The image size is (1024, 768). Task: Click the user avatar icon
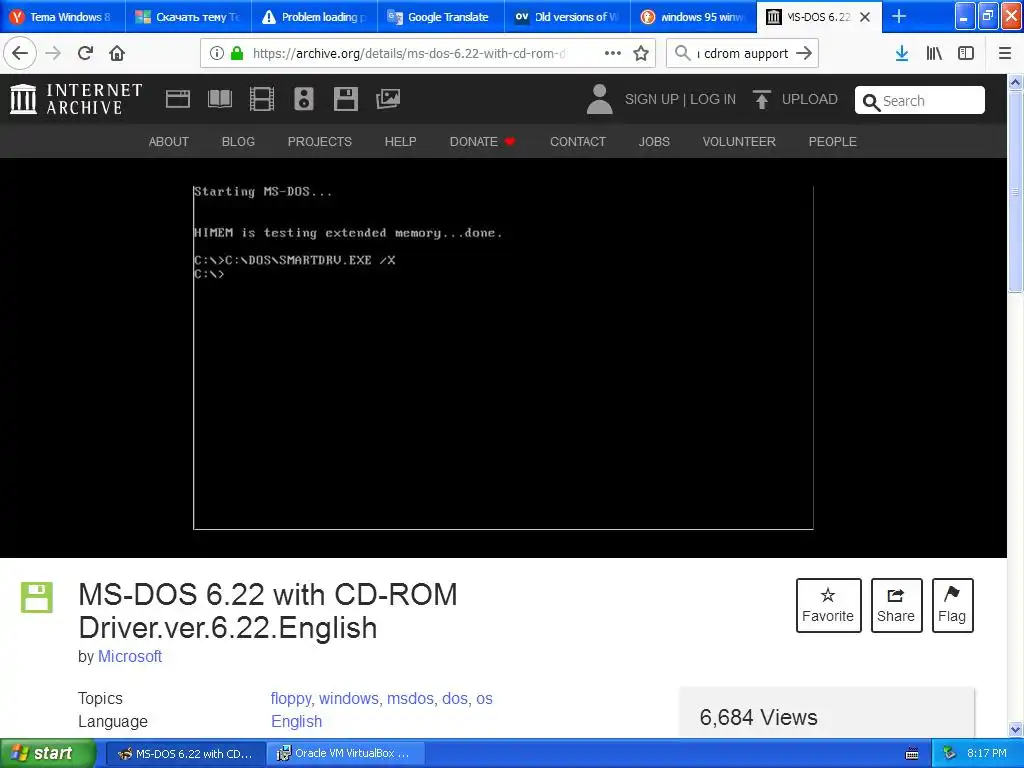(x=600, y=99)
